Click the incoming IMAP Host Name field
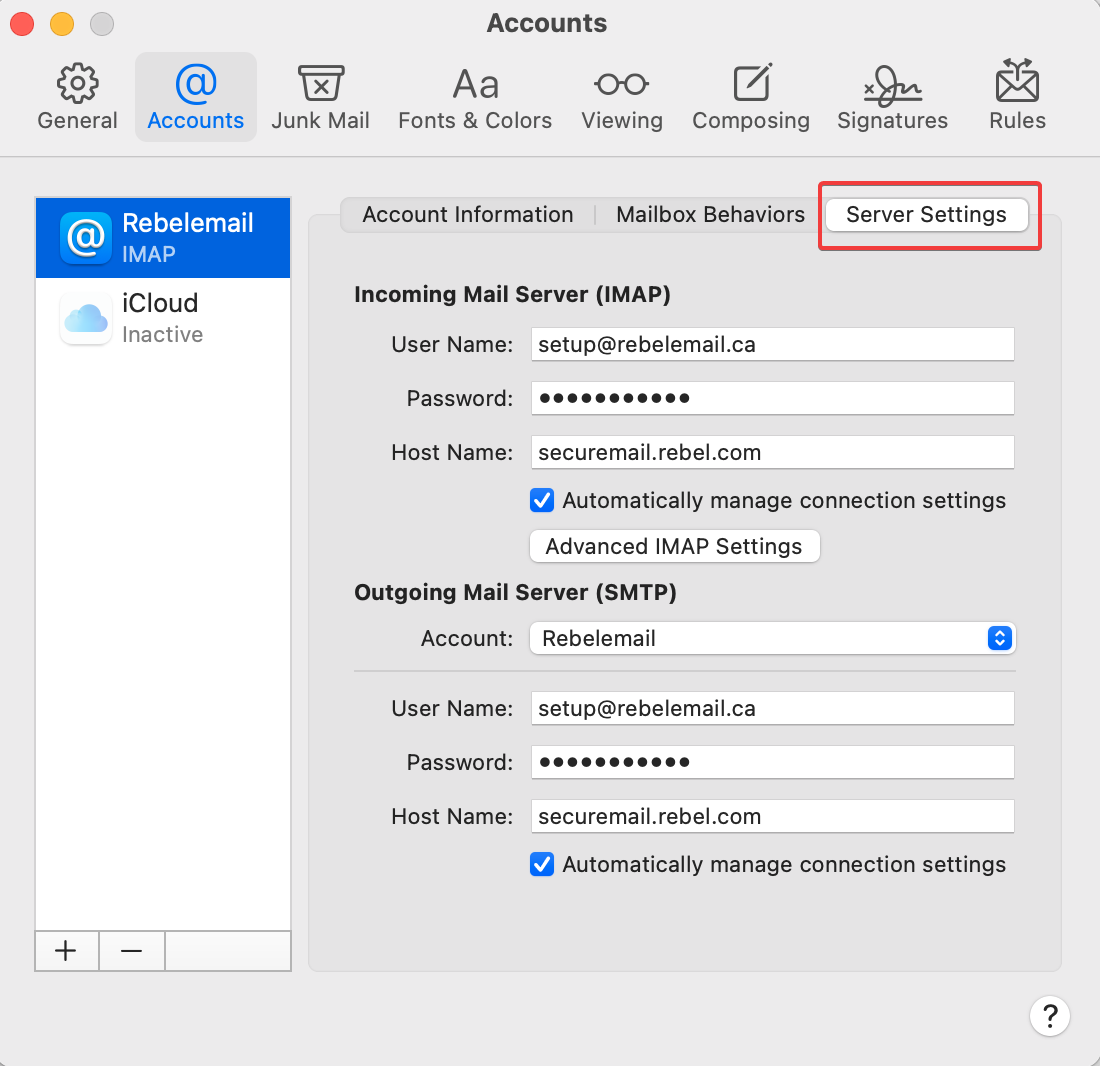 point(772,452)
